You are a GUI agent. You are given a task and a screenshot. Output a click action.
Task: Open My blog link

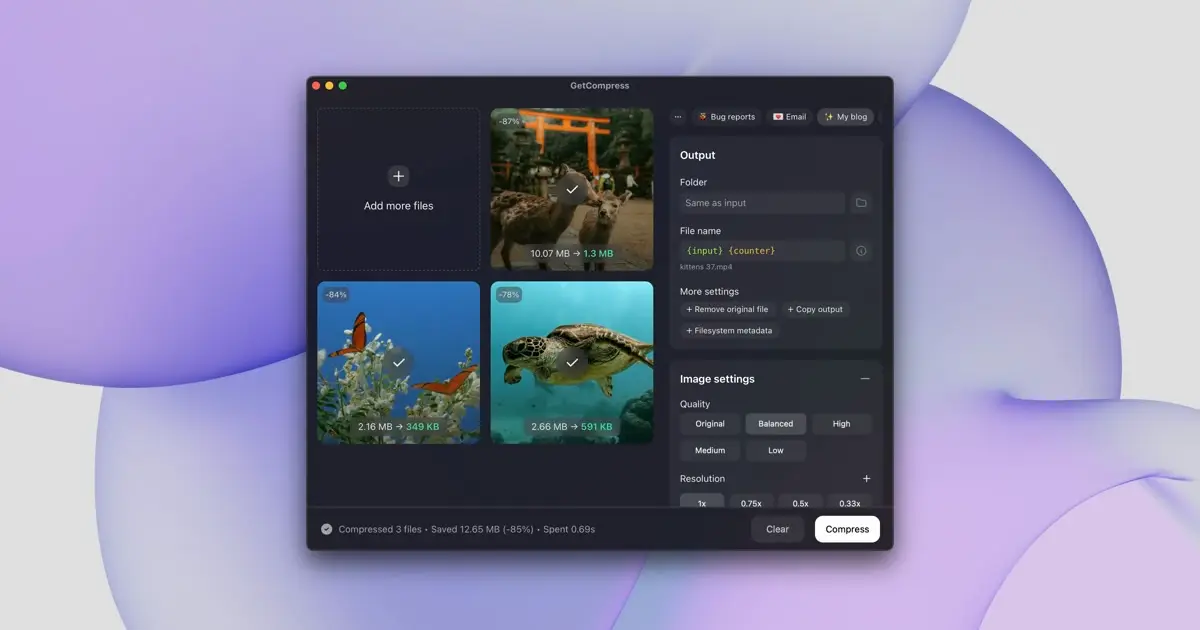[845, 117]
